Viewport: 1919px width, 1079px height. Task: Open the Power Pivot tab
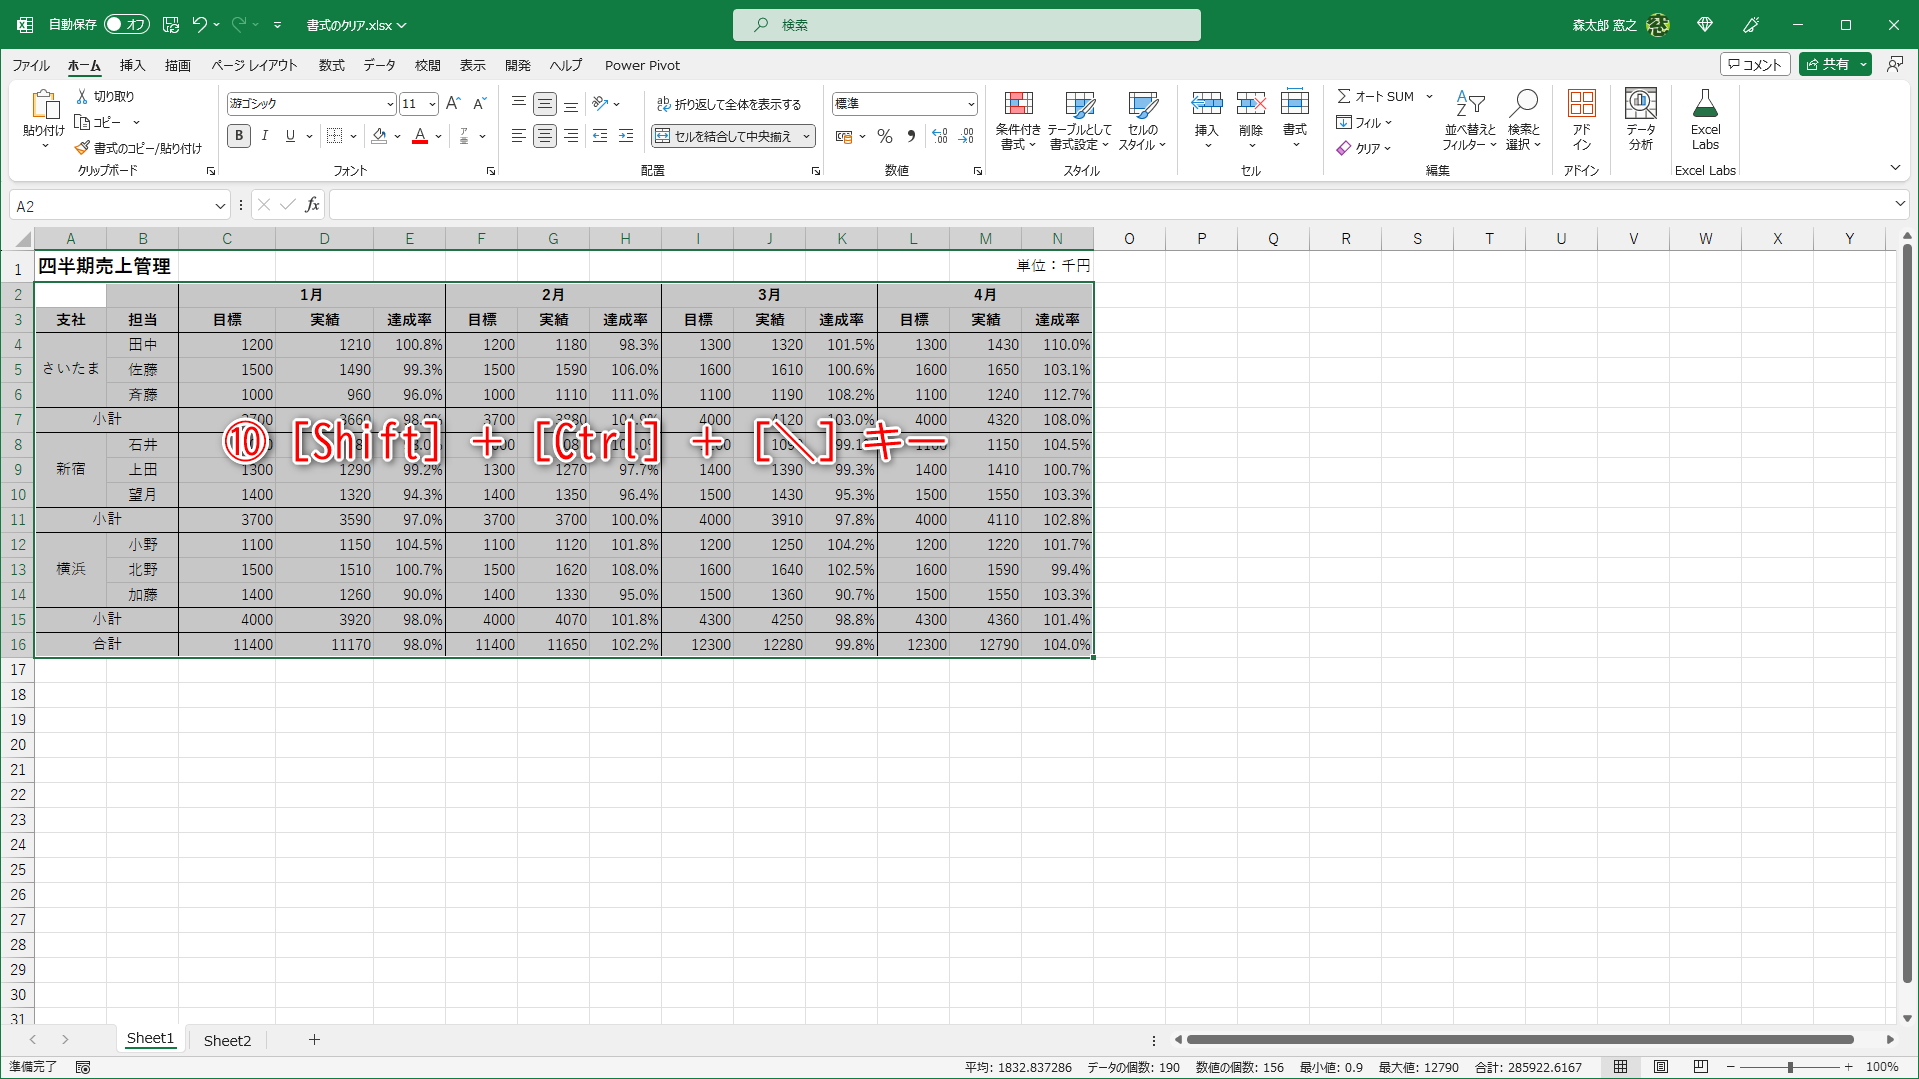[x=642, y=65]
